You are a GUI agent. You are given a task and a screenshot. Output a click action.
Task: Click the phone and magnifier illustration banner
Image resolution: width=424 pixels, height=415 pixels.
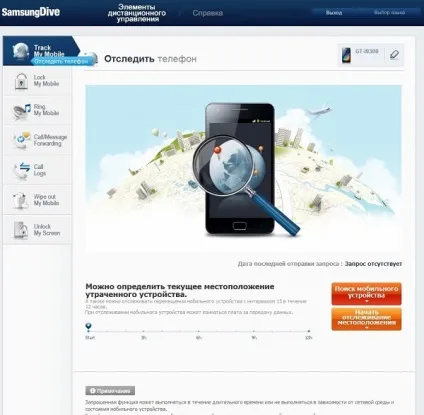[x=243, y=168]
